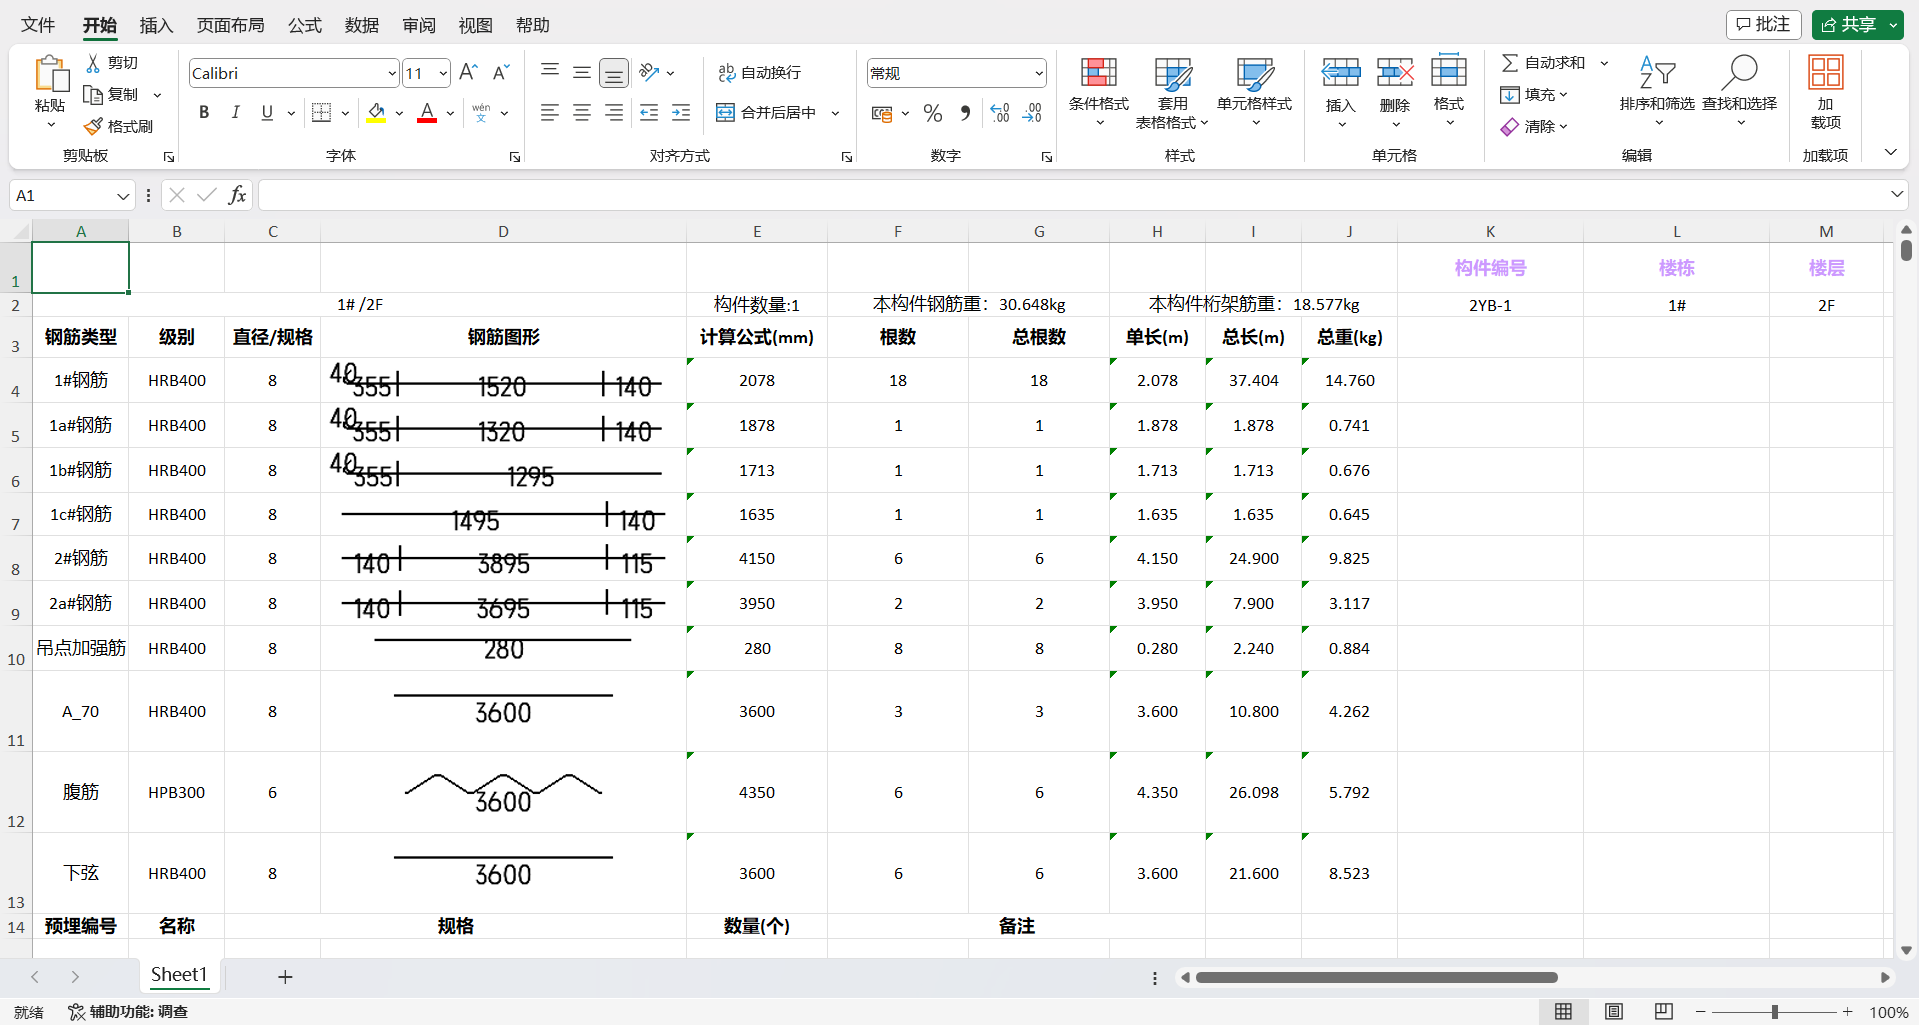The width and height of the screenshot is (1919, 1026).
Task: Click the Find and Select magnifier
Action: click(x=1739, y=74)
